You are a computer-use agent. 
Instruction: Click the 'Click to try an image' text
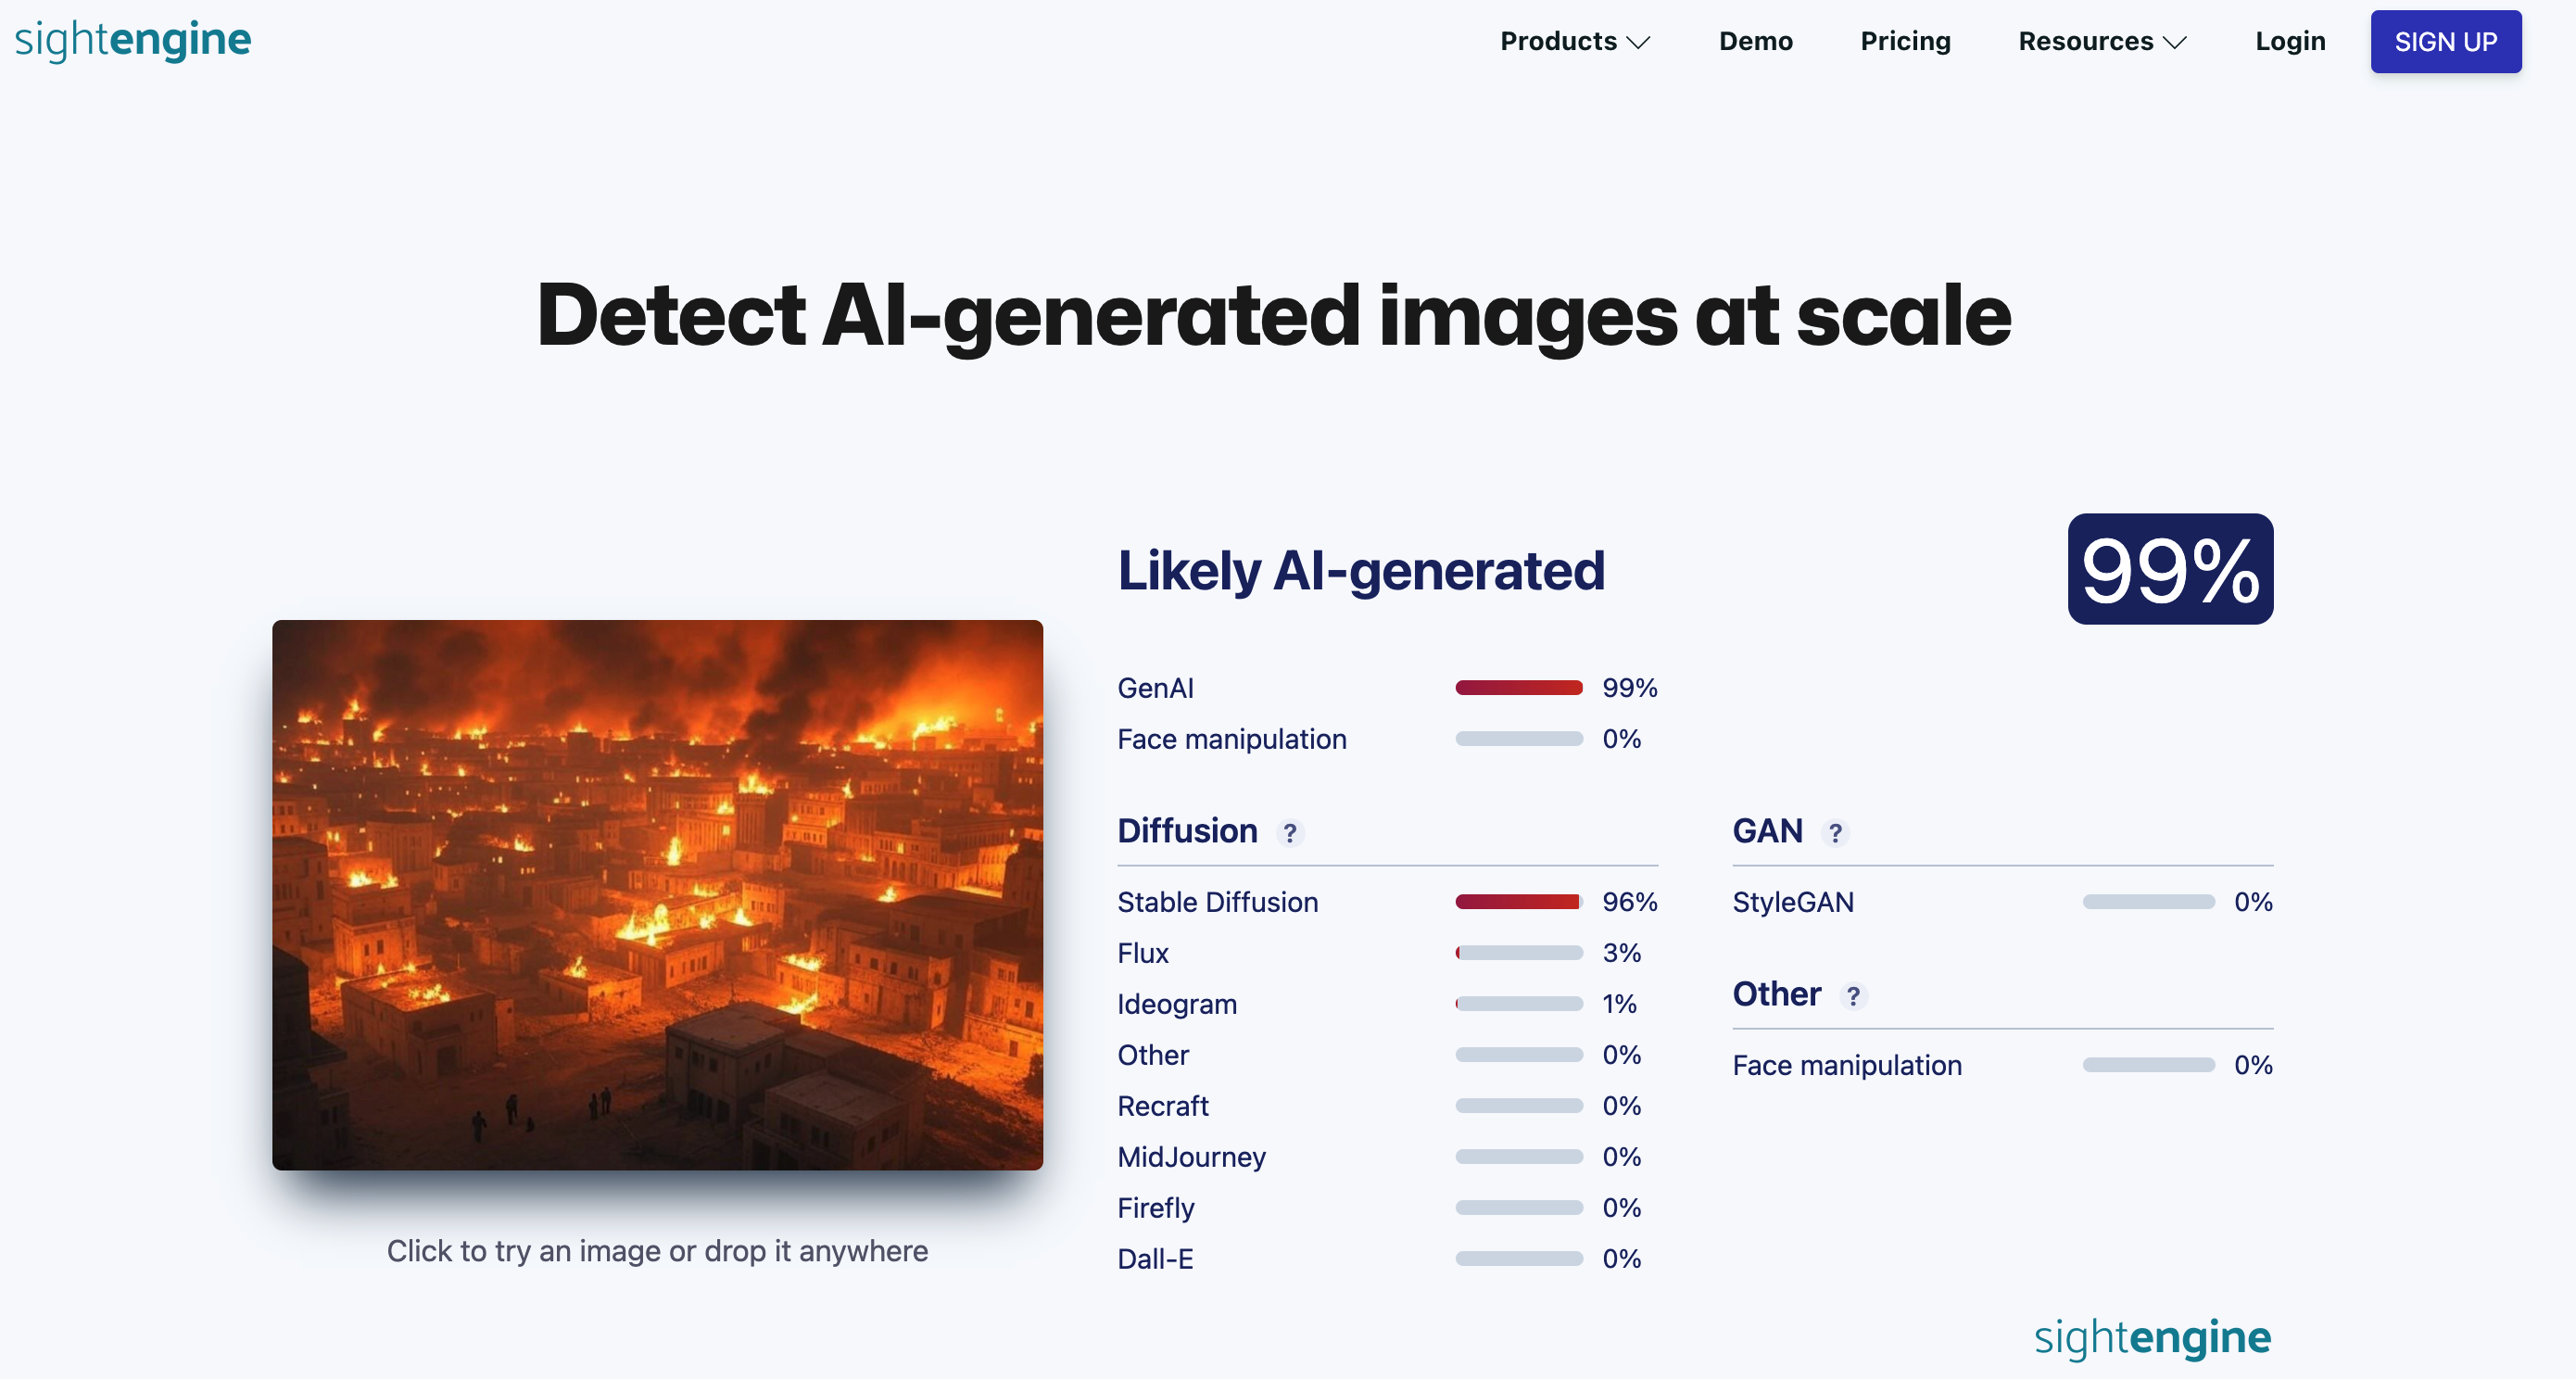click(657, 1251)
